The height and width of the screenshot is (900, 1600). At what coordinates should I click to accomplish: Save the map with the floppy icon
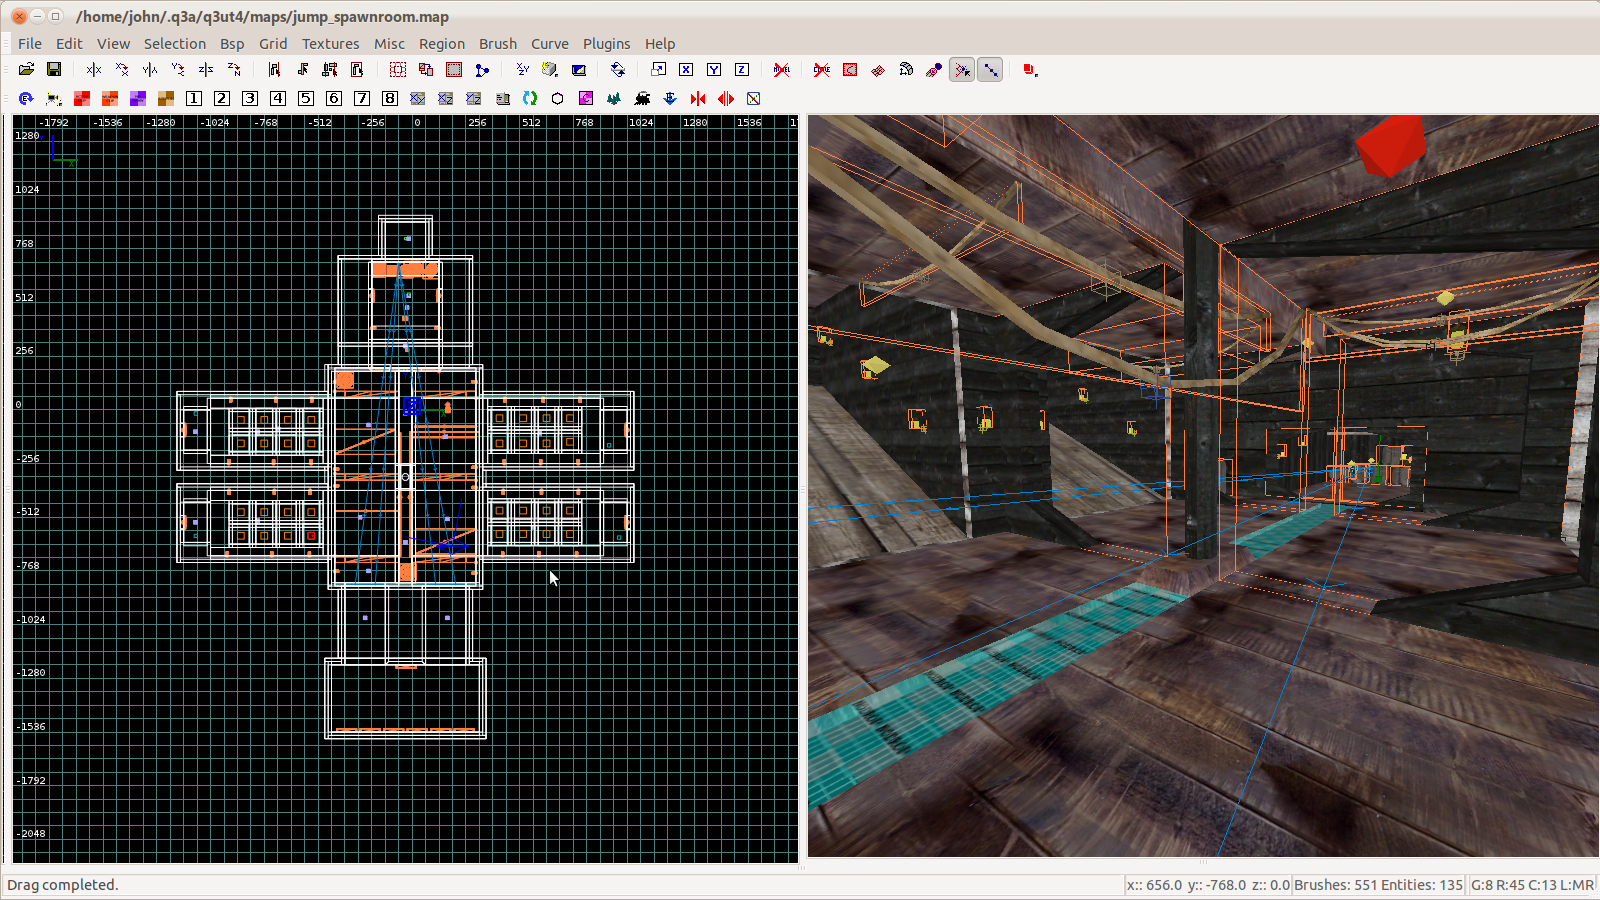(54, 70)
